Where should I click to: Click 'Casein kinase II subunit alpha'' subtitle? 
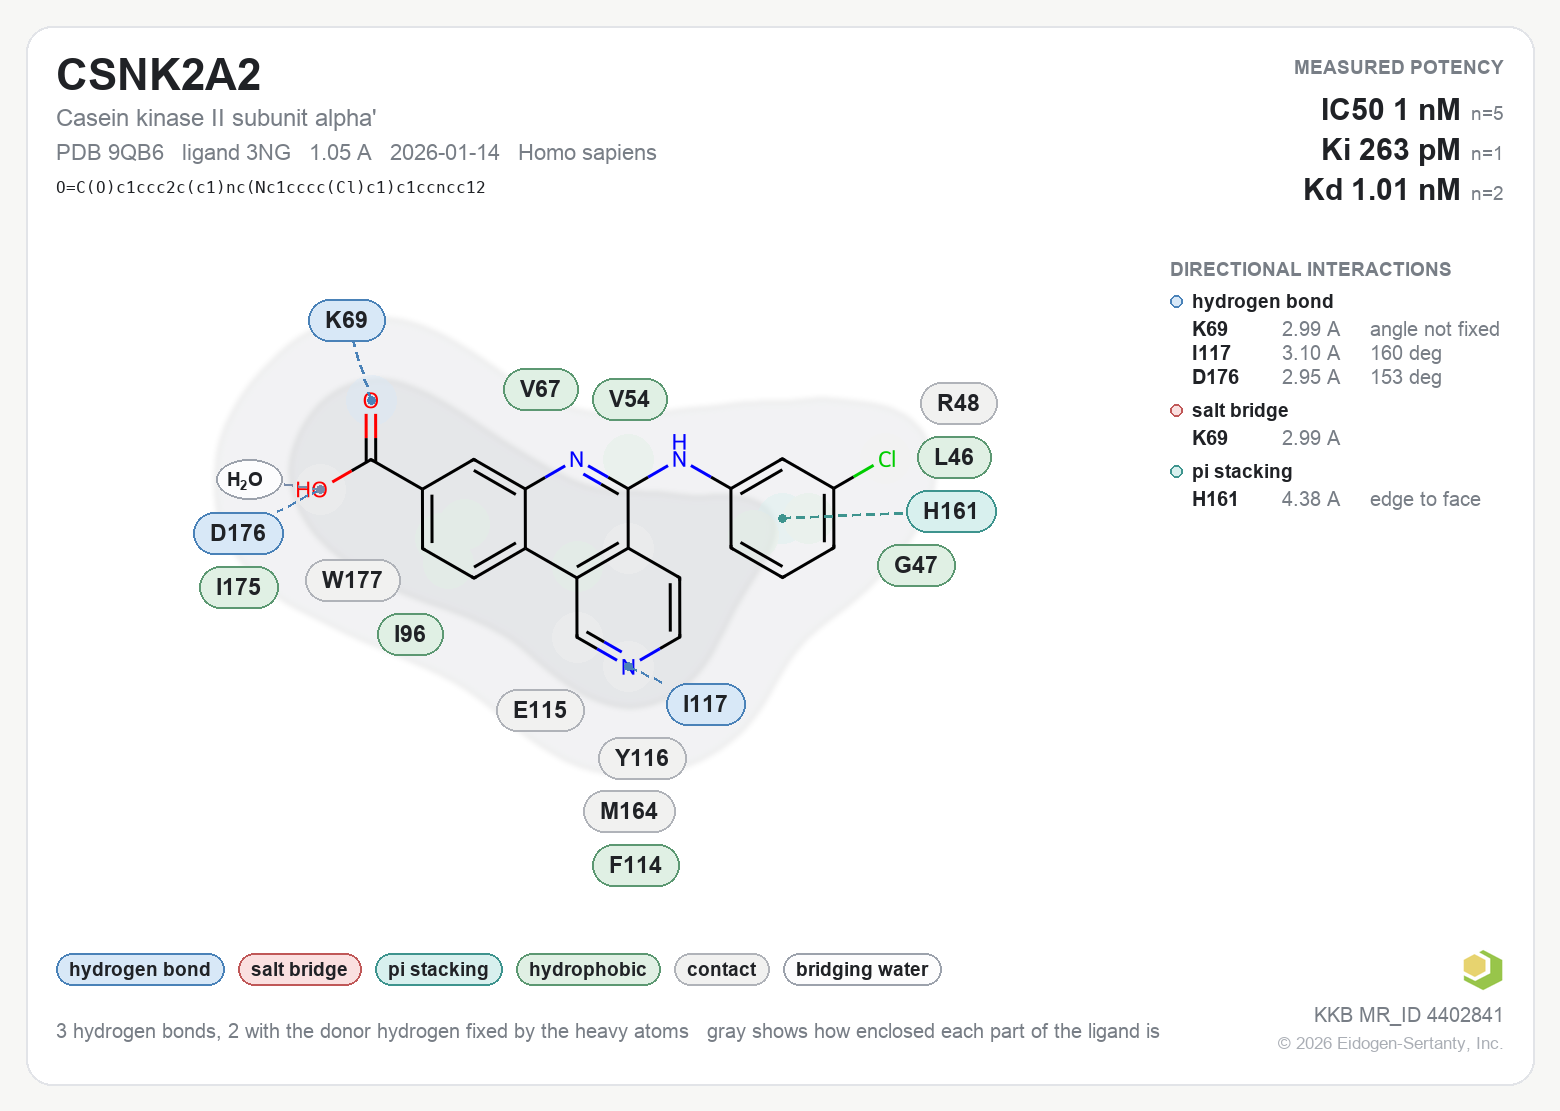pyautogui.click(x=216, y=118)
